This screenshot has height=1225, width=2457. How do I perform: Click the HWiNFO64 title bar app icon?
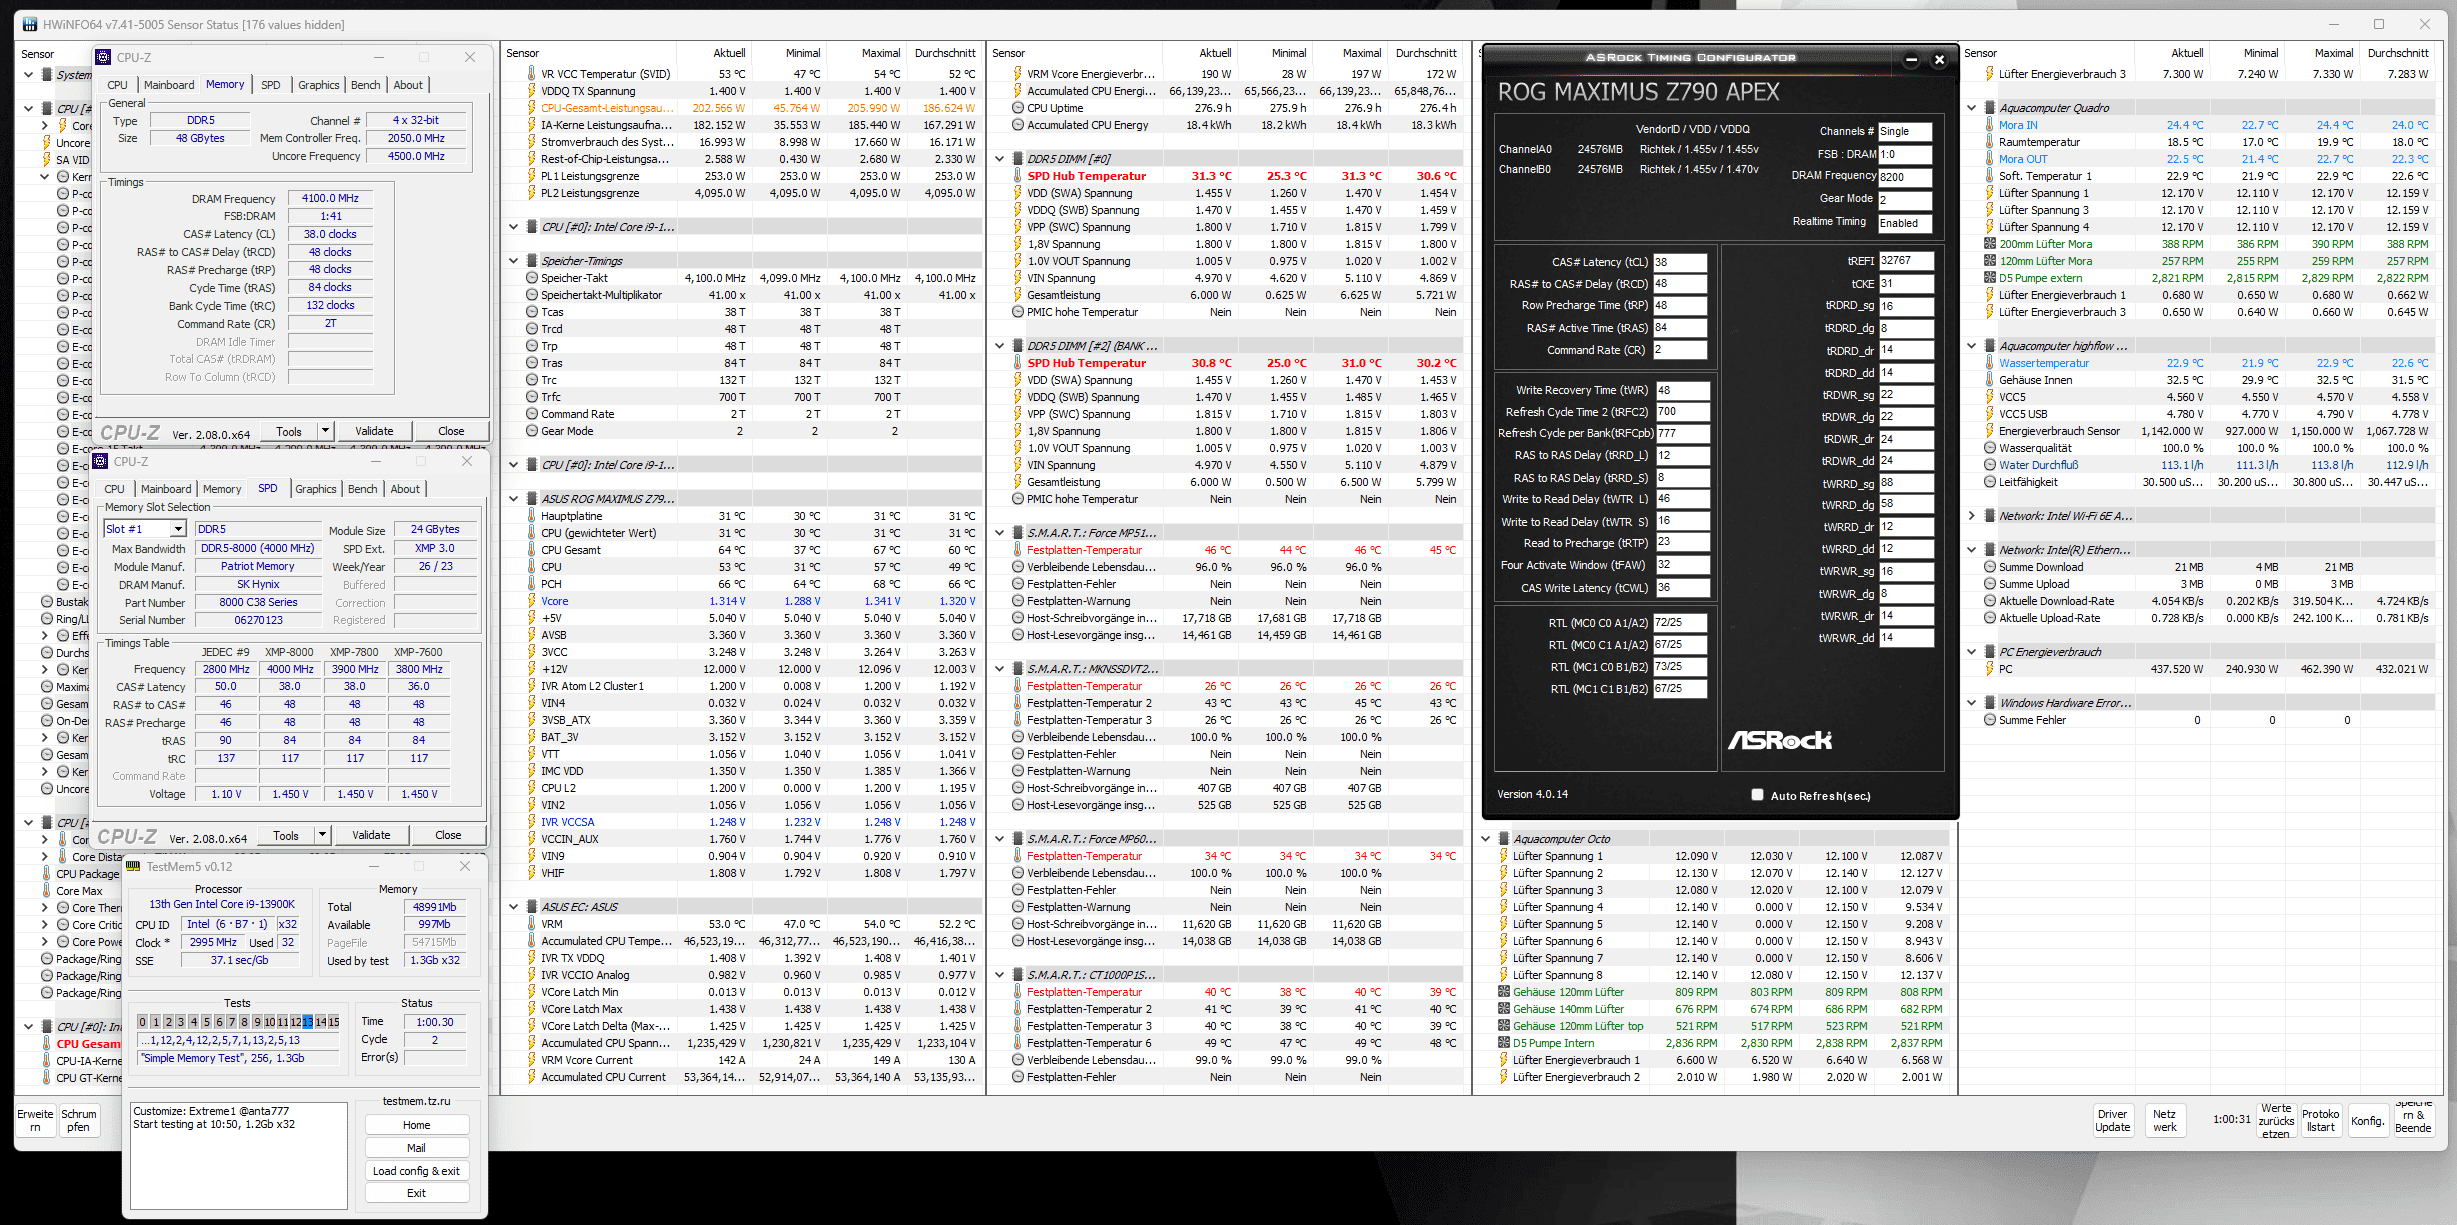click(x=30, y=24)
